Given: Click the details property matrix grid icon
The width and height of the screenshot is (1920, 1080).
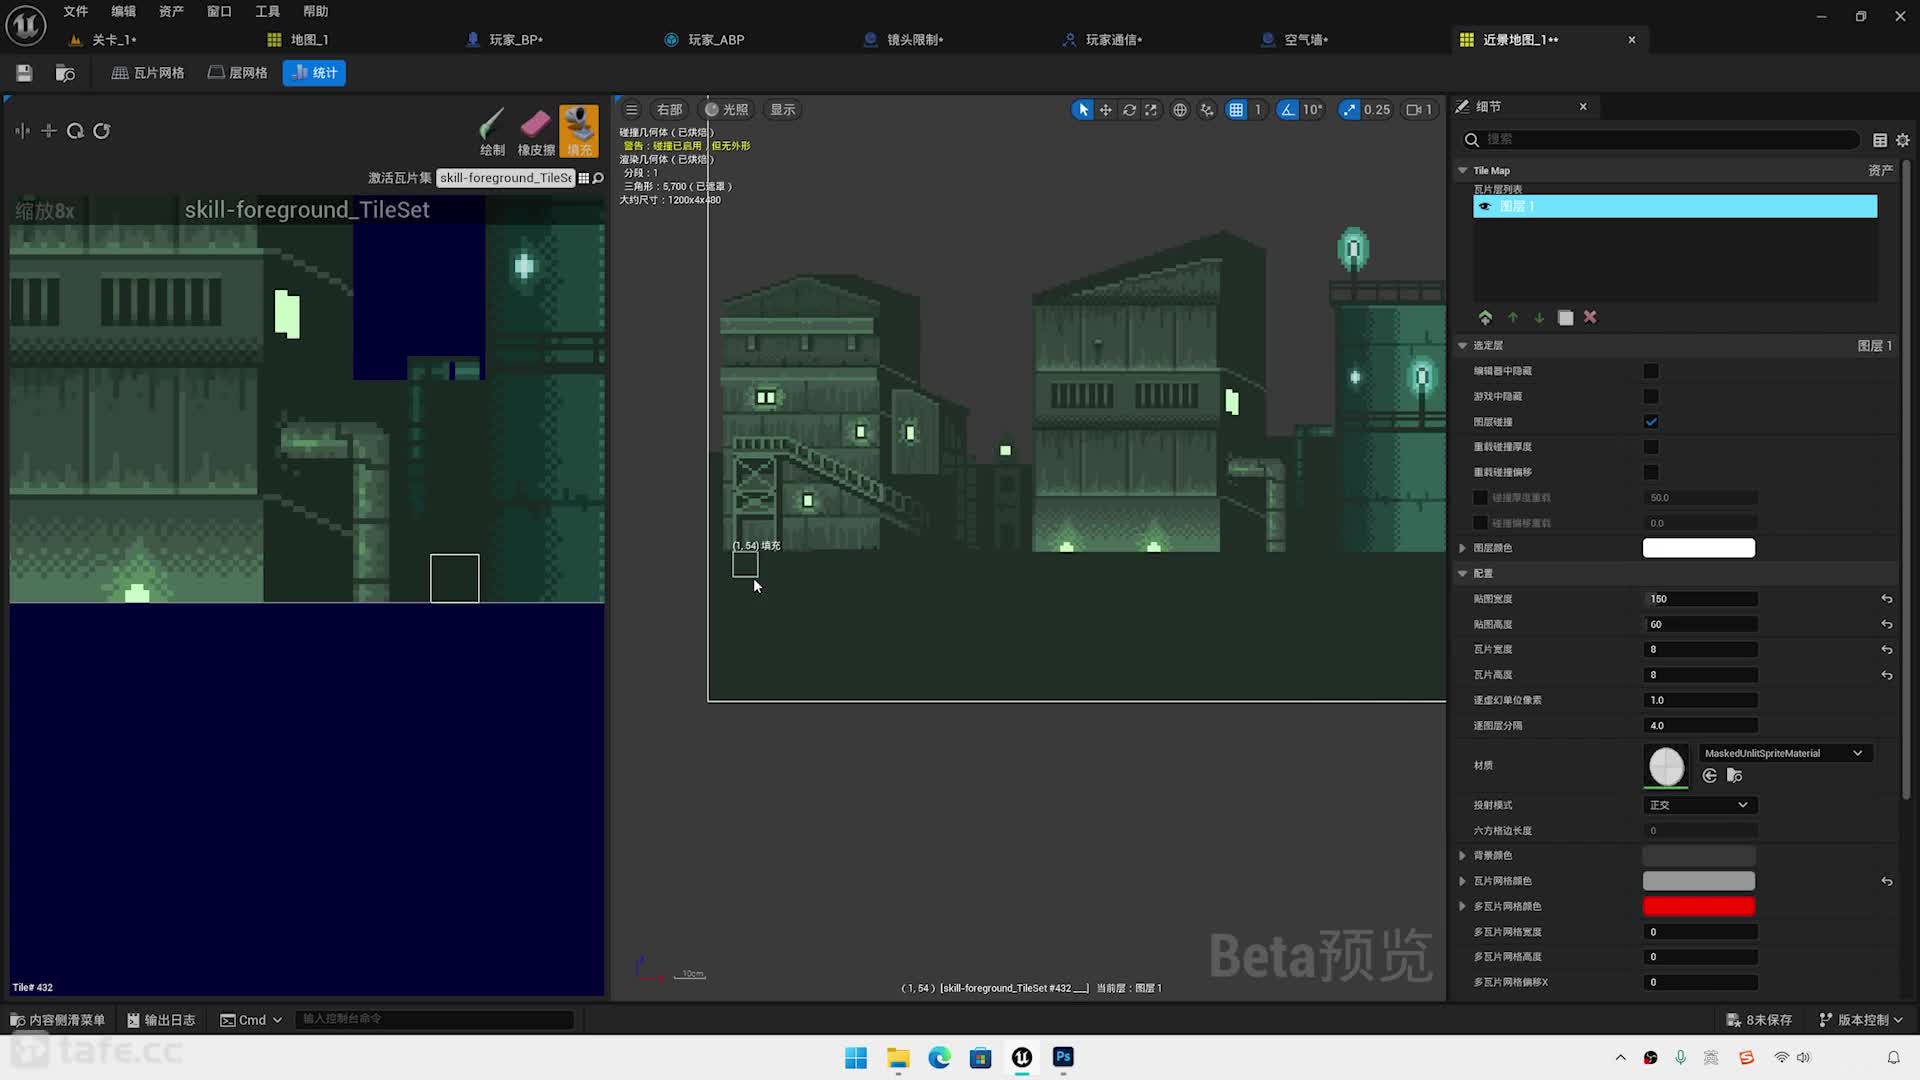Looking at the screenshot, I should pyautogui.click(x=1880, y=140).
